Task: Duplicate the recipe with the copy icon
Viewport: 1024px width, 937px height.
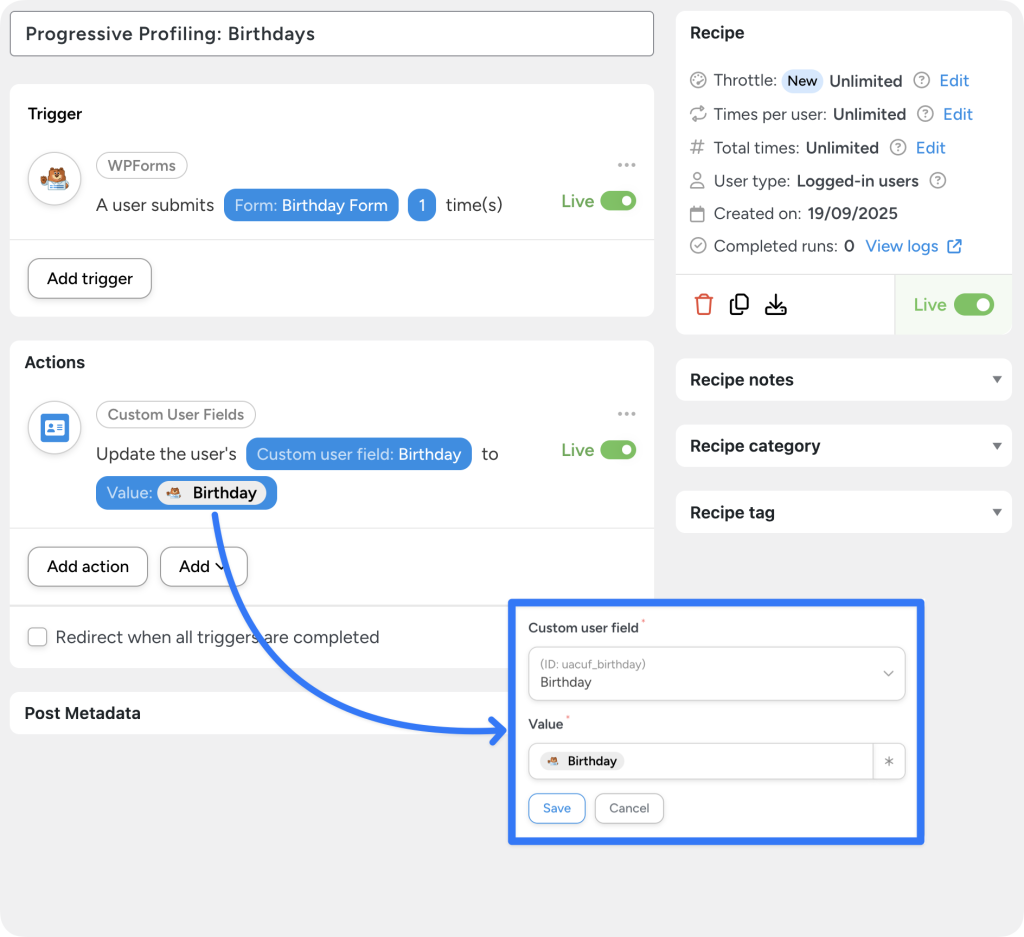Action: coord(740,304)
